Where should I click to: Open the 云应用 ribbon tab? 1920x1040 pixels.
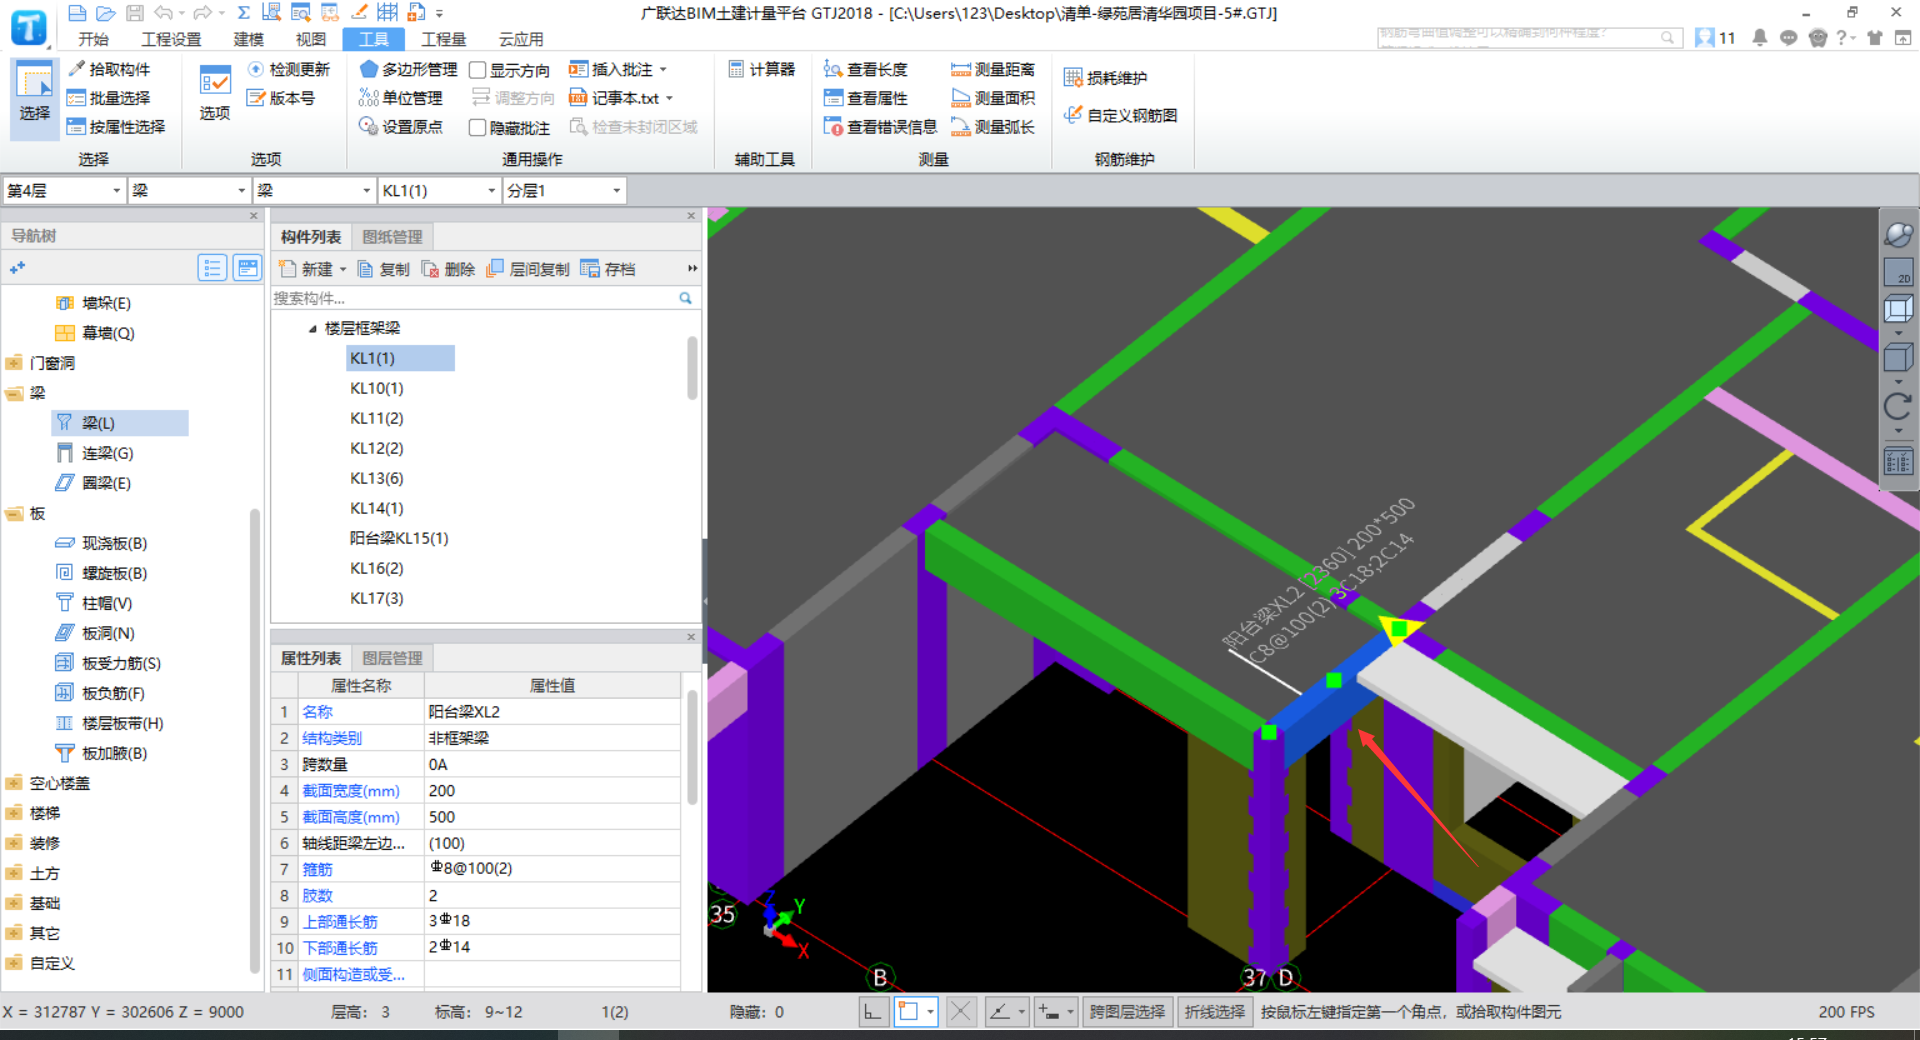(x=521, y=39)
